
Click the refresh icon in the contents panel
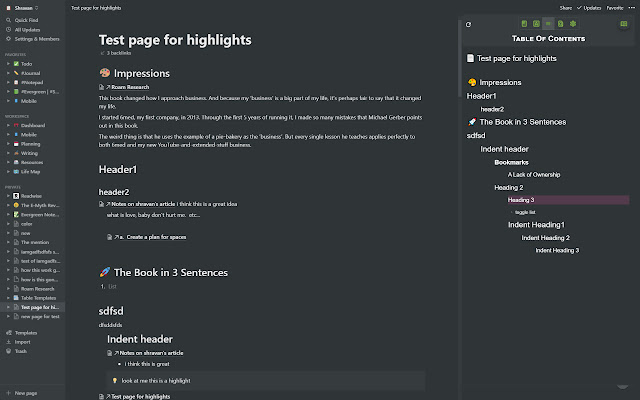pos(470,23)
